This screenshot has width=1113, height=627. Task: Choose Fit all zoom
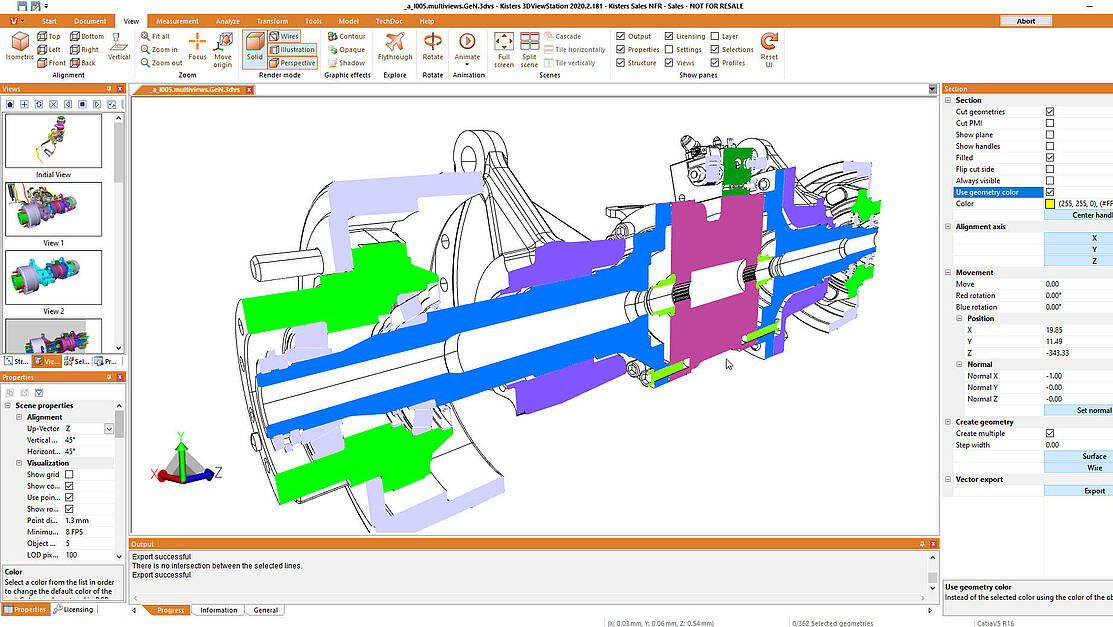coord(155,36)
